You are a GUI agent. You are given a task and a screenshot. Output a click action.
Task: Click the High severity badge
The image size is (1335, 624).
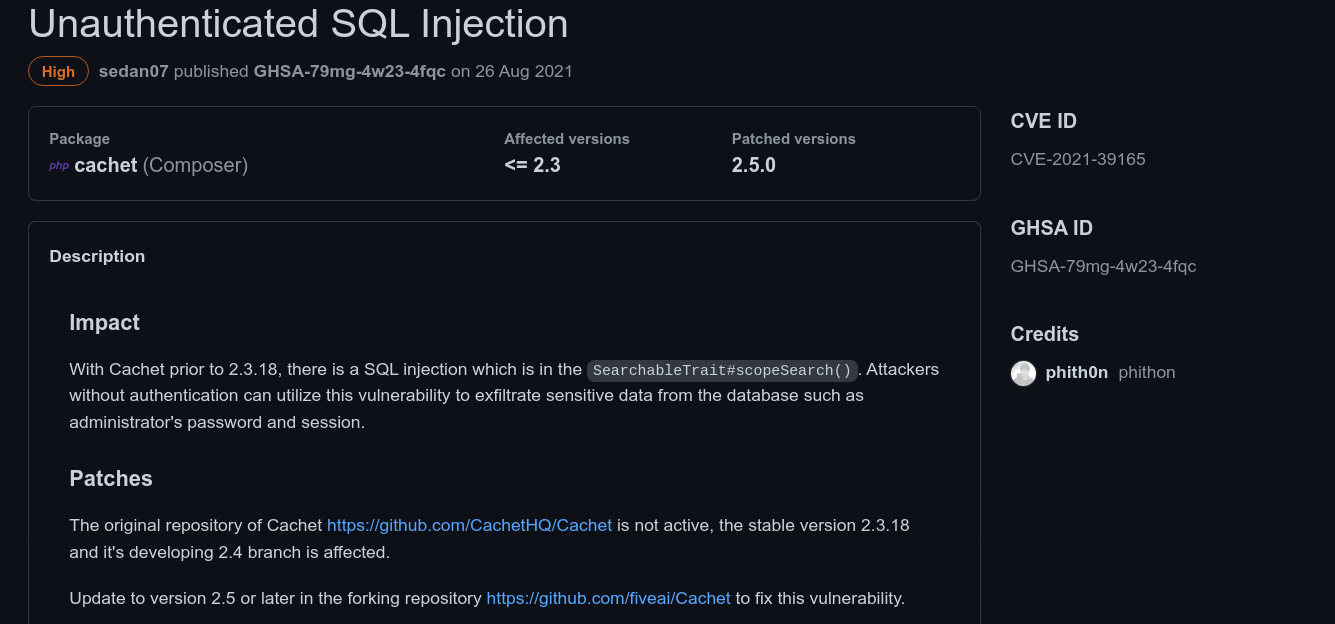tap(58, 72)
